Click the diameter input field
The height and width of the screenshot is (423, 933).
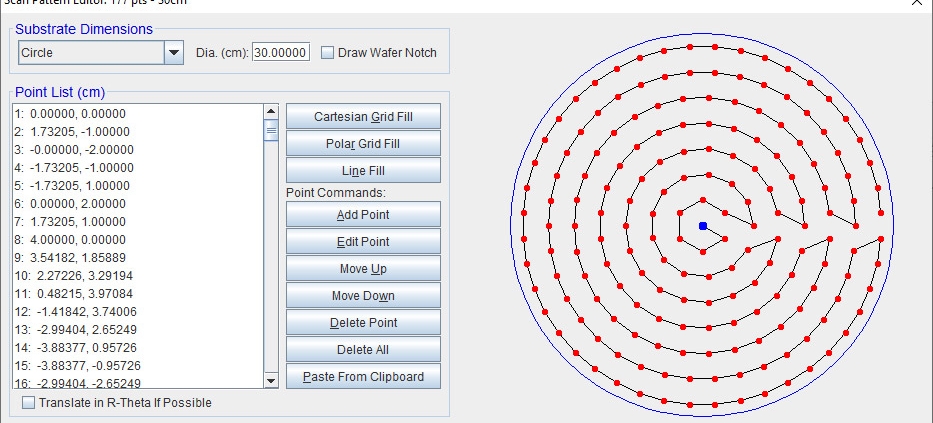click(x=281, y=52)
